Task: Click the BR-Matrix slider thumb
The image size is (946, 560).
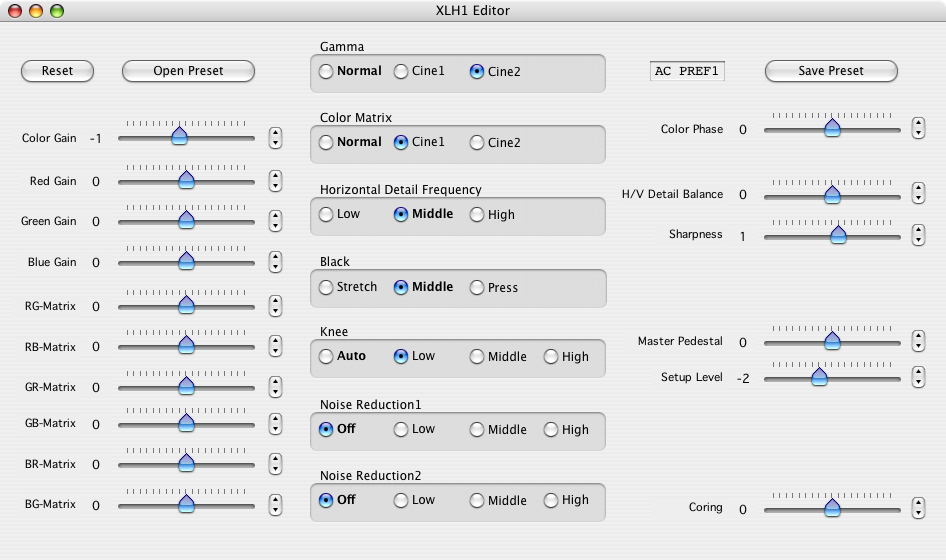Action: coord(186,463)
